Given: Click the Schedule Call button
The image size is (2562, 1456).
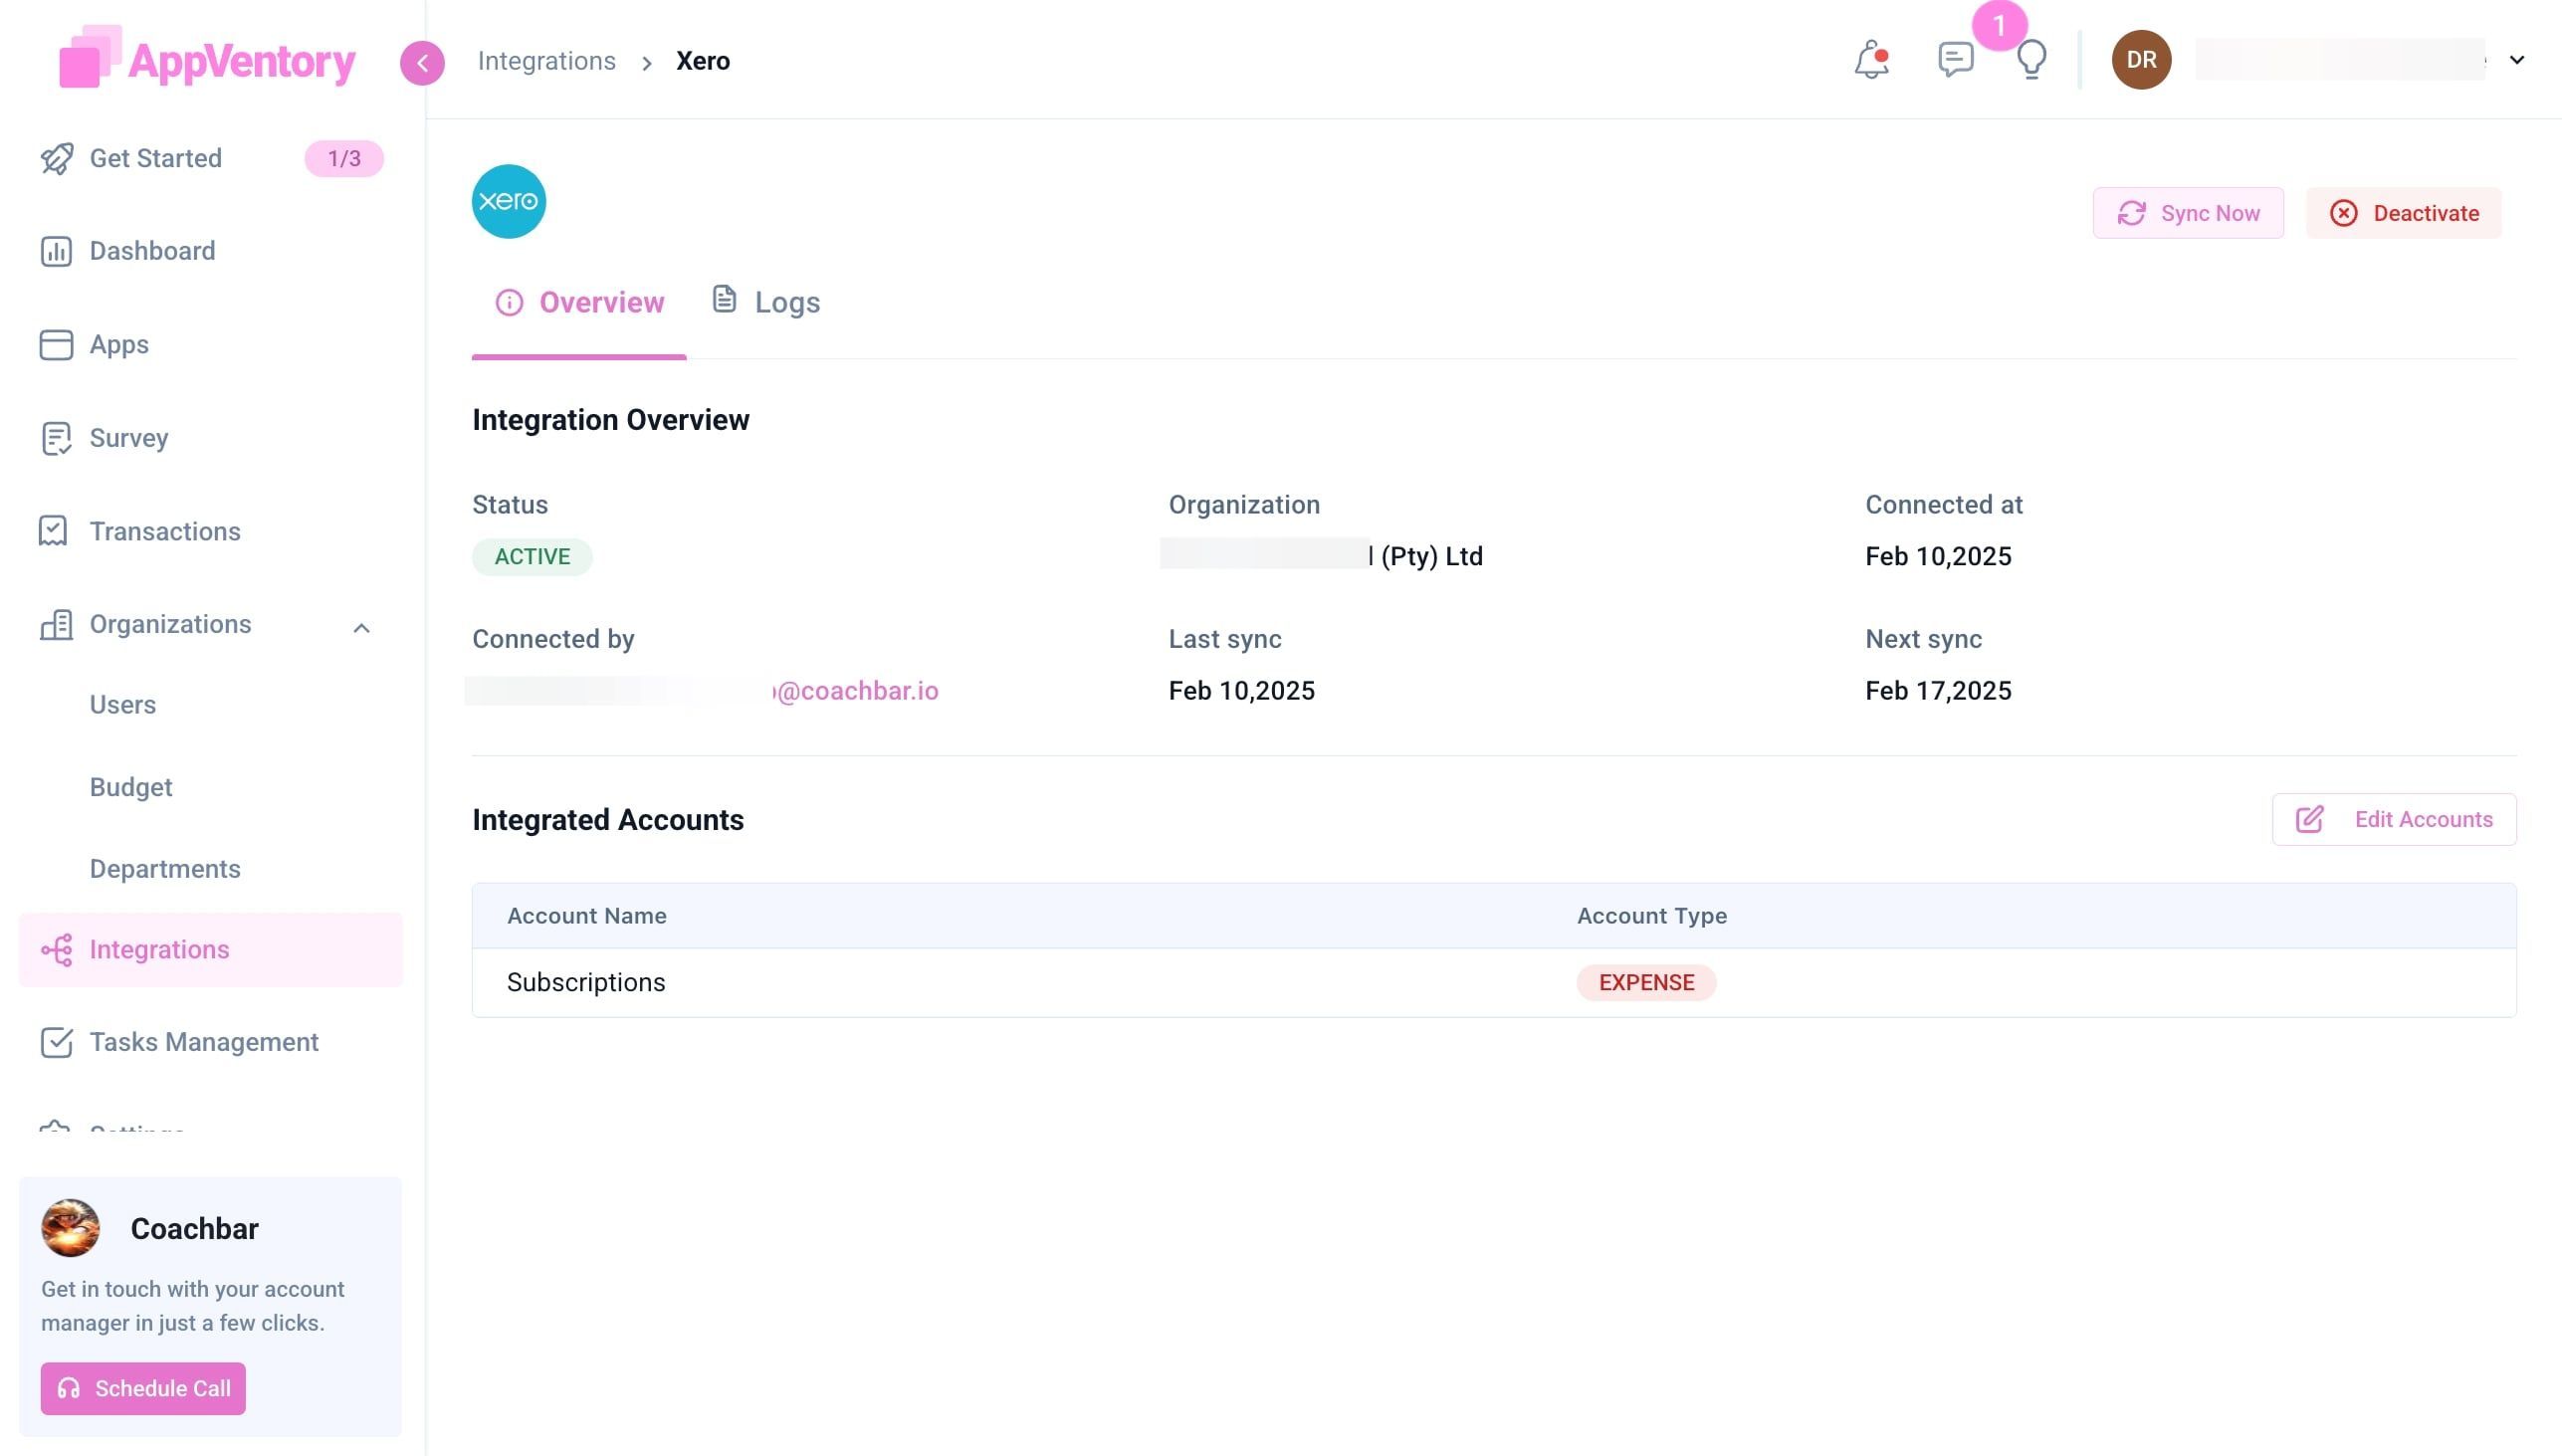Looking at the screenshot, I should [143, 1388].
